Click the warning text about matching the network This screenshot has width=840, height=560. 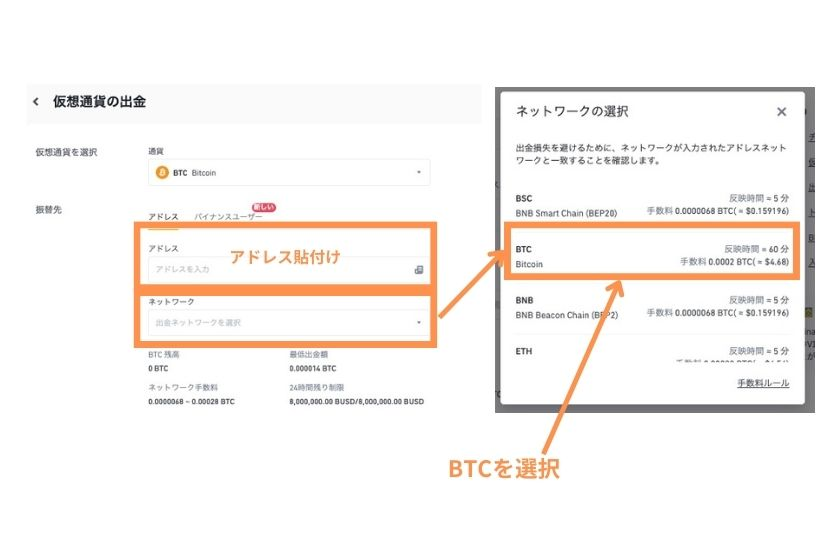point(651,154)
